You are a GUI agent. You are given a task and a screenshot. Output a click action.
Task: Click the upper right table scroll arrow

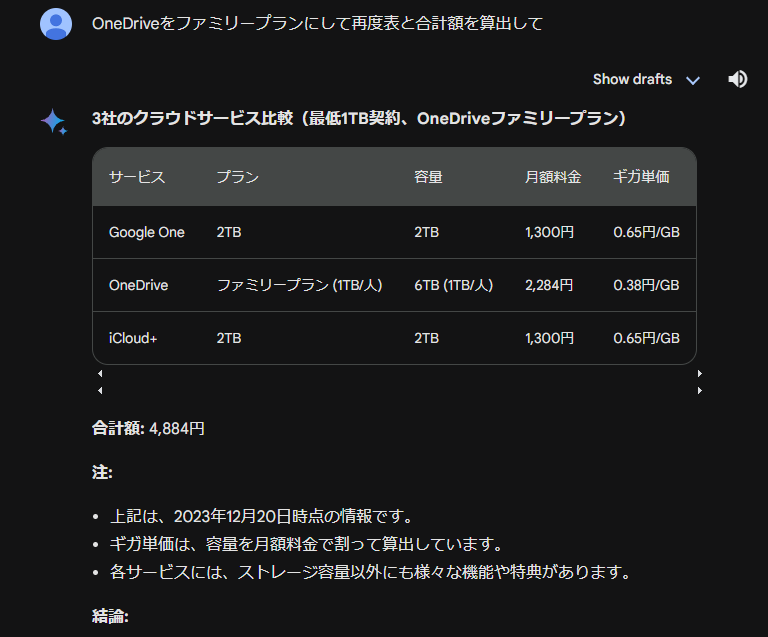[700, 374]
